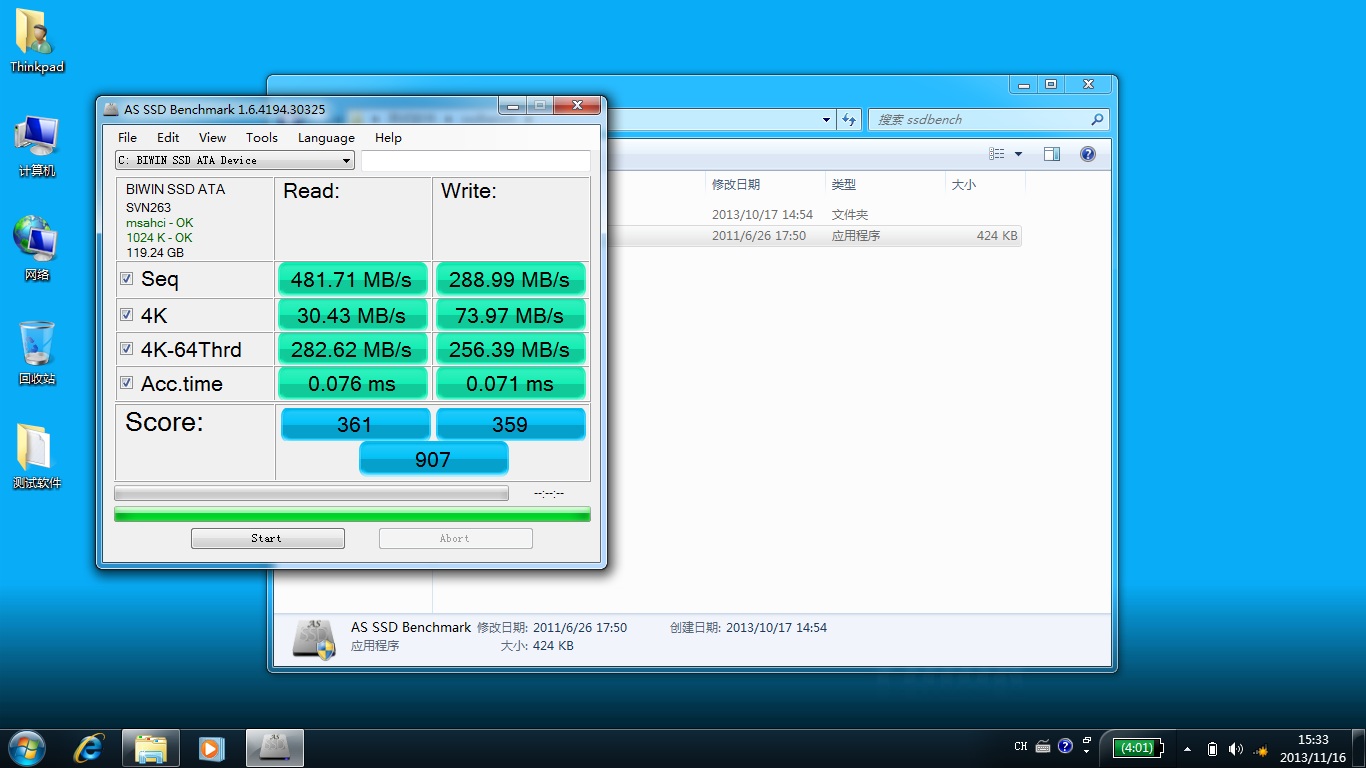Open the Explorer view options dropdown arrow
Image resolution: width=1366 pixels, height=768 pixels.
pyautogui.click(x=1018, y=154)
